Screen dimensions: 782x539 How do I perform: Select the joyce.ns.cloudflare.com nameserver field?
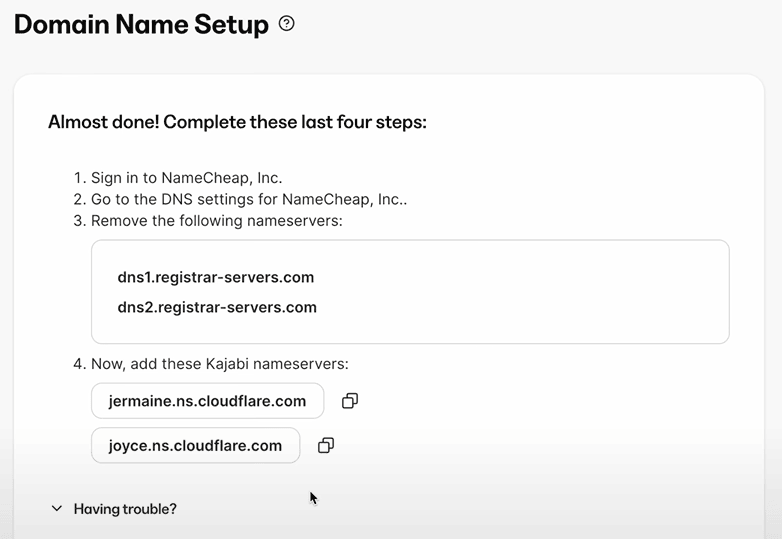(x=195, y=446)
